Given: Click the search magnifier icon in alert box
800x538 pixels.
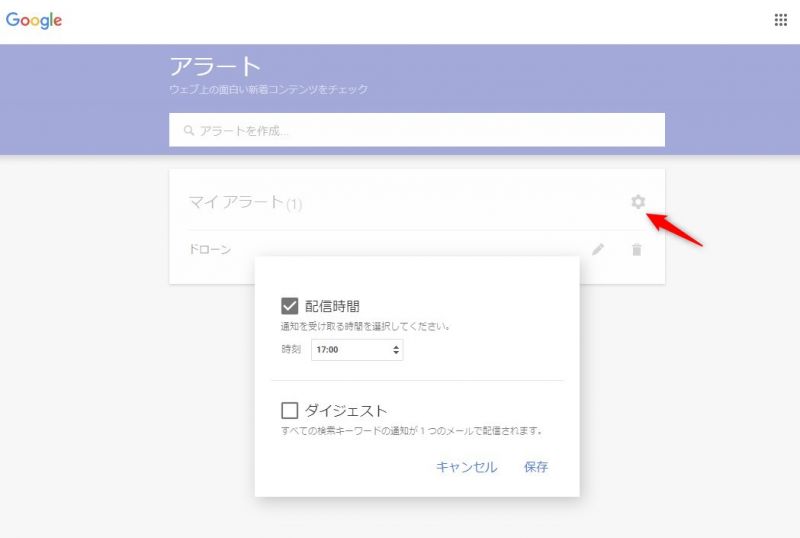Looking at the screenshot, I should (x=189, y=131).
